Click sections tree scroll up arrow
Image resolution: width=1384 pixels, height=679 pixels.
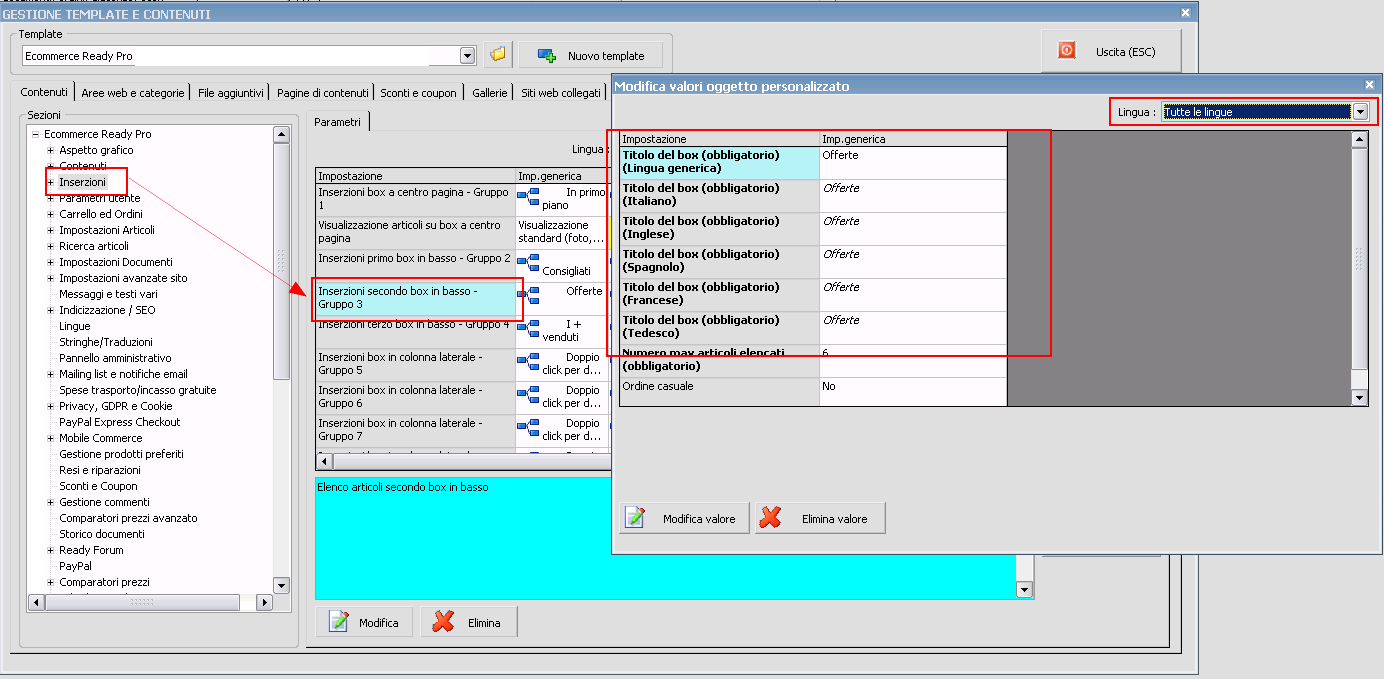coord(281,134)
